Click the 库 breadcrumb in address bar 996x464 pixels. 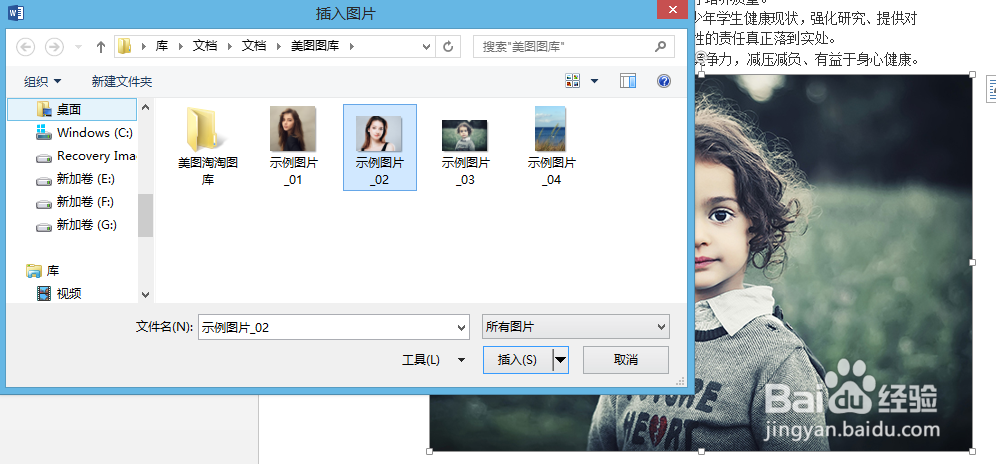pos(162,46)
